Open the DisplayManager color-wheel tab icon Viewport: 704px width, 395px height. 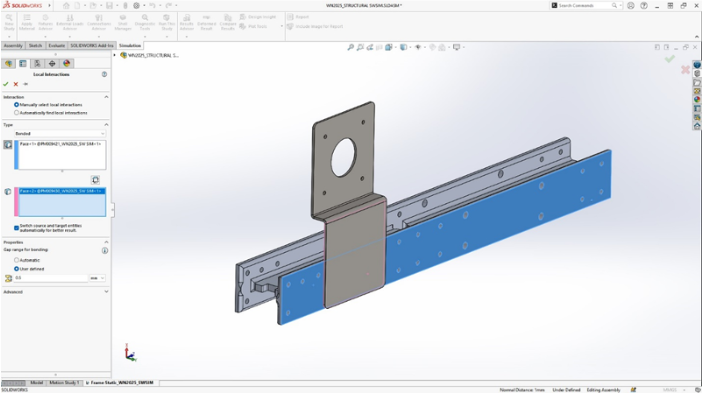click(x=66, y=63)
